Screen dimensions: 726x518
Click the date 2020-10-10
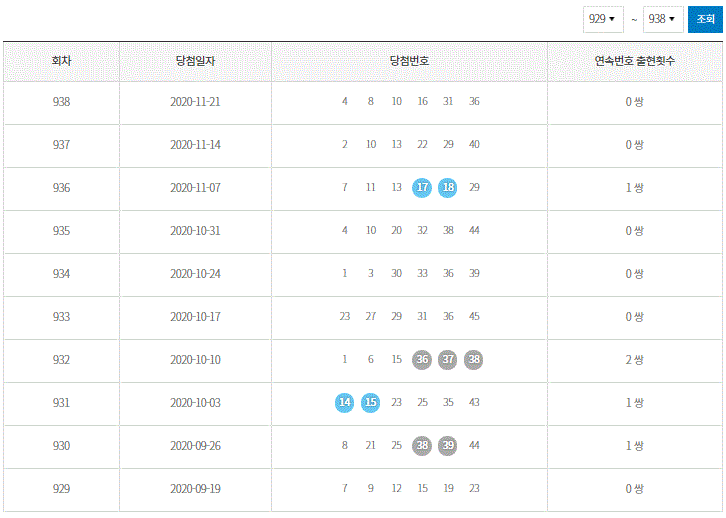195,360
